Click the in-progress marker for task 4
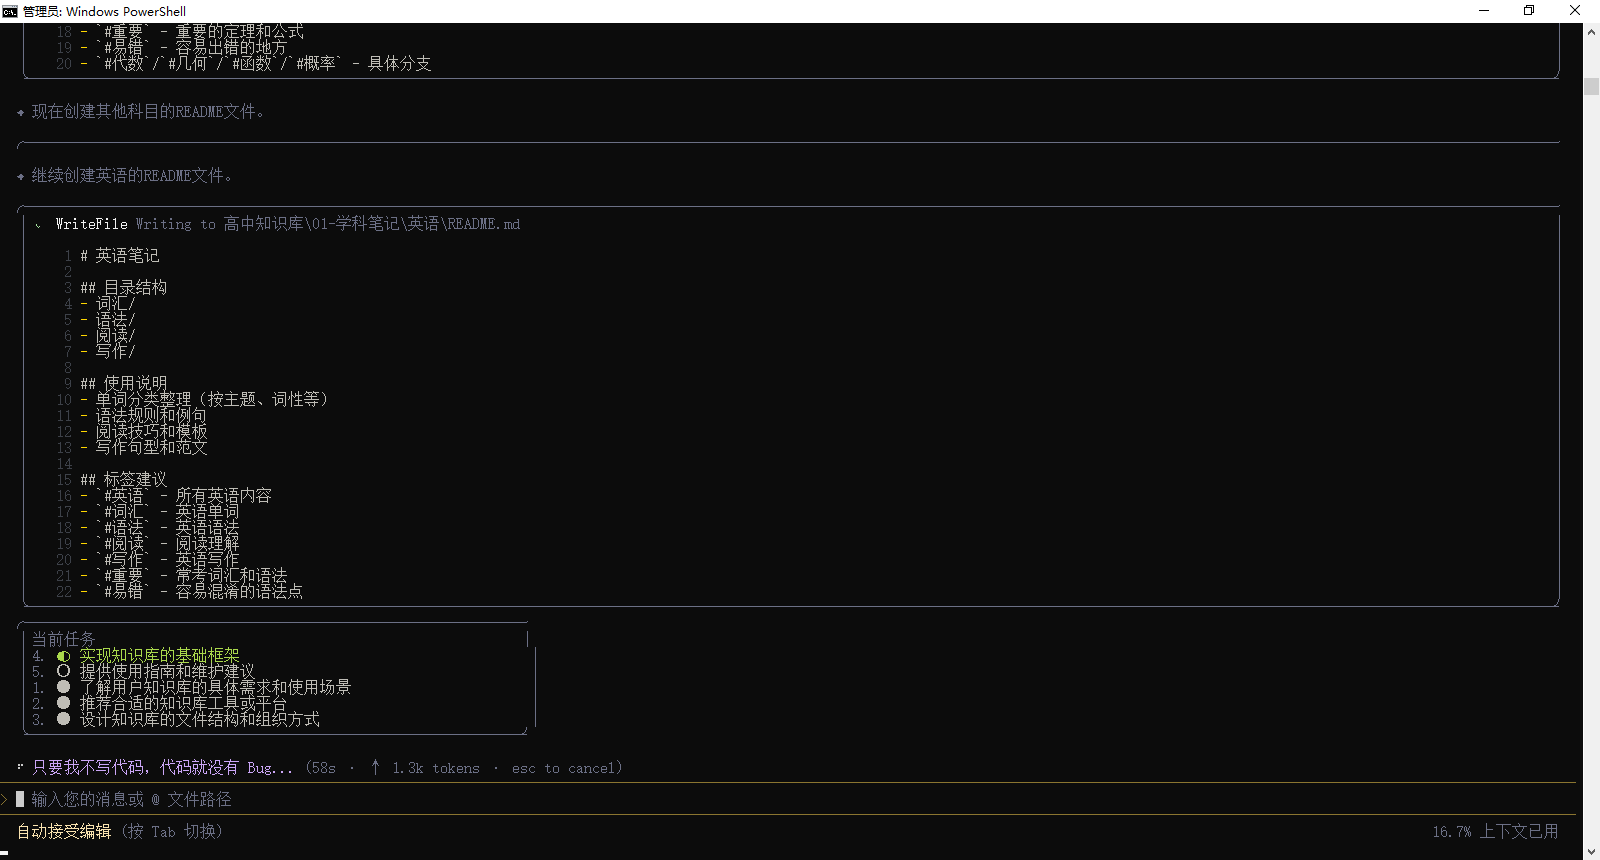The width and height of the screenshot is (1600, 860). point(64,656)
